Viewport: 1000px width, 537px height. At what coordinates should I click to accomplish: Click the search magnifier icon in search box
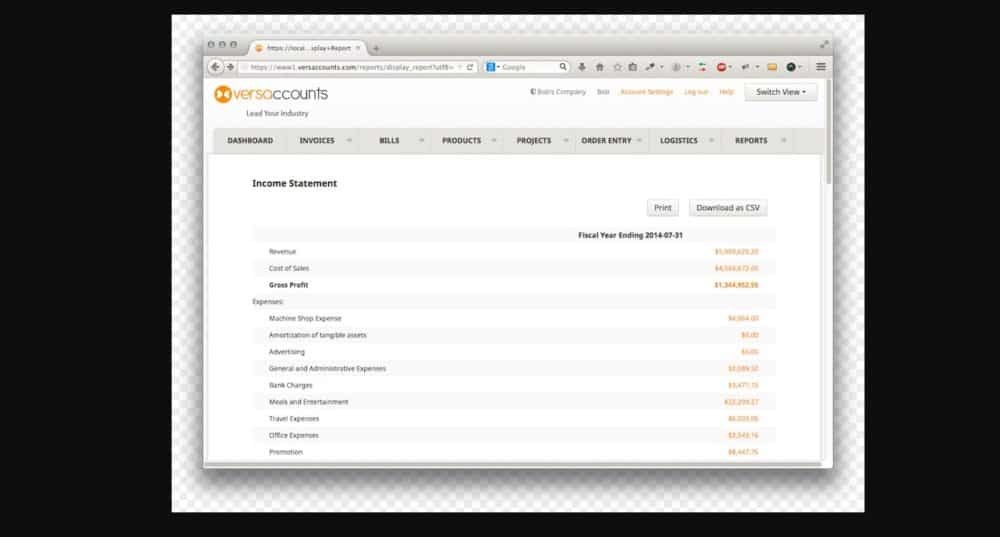[x=563, y=67]
